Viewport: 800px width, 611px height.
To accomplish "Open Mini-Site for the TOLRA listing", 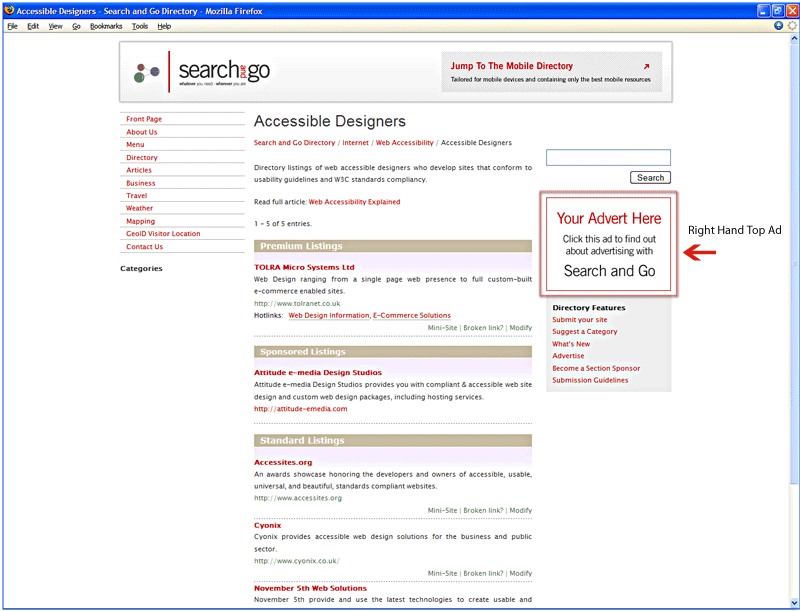I will coord(442,328).
